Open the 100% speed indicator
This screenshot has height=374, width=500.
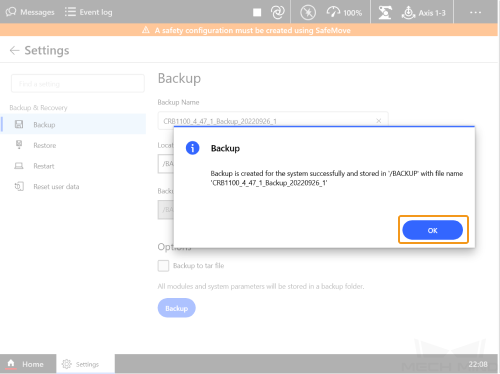(344, 12)
